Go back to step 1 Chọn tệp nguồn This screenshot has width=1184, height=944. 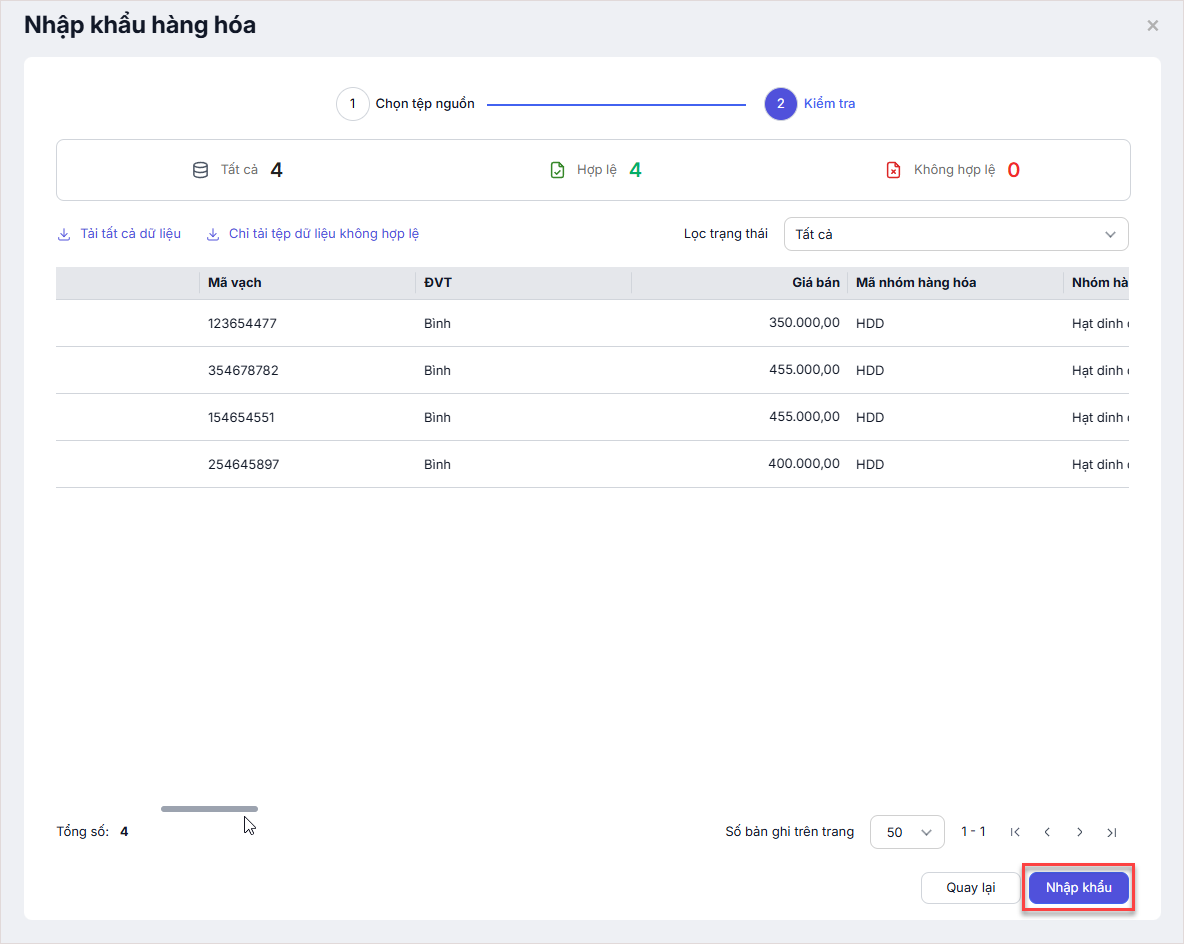353,104
